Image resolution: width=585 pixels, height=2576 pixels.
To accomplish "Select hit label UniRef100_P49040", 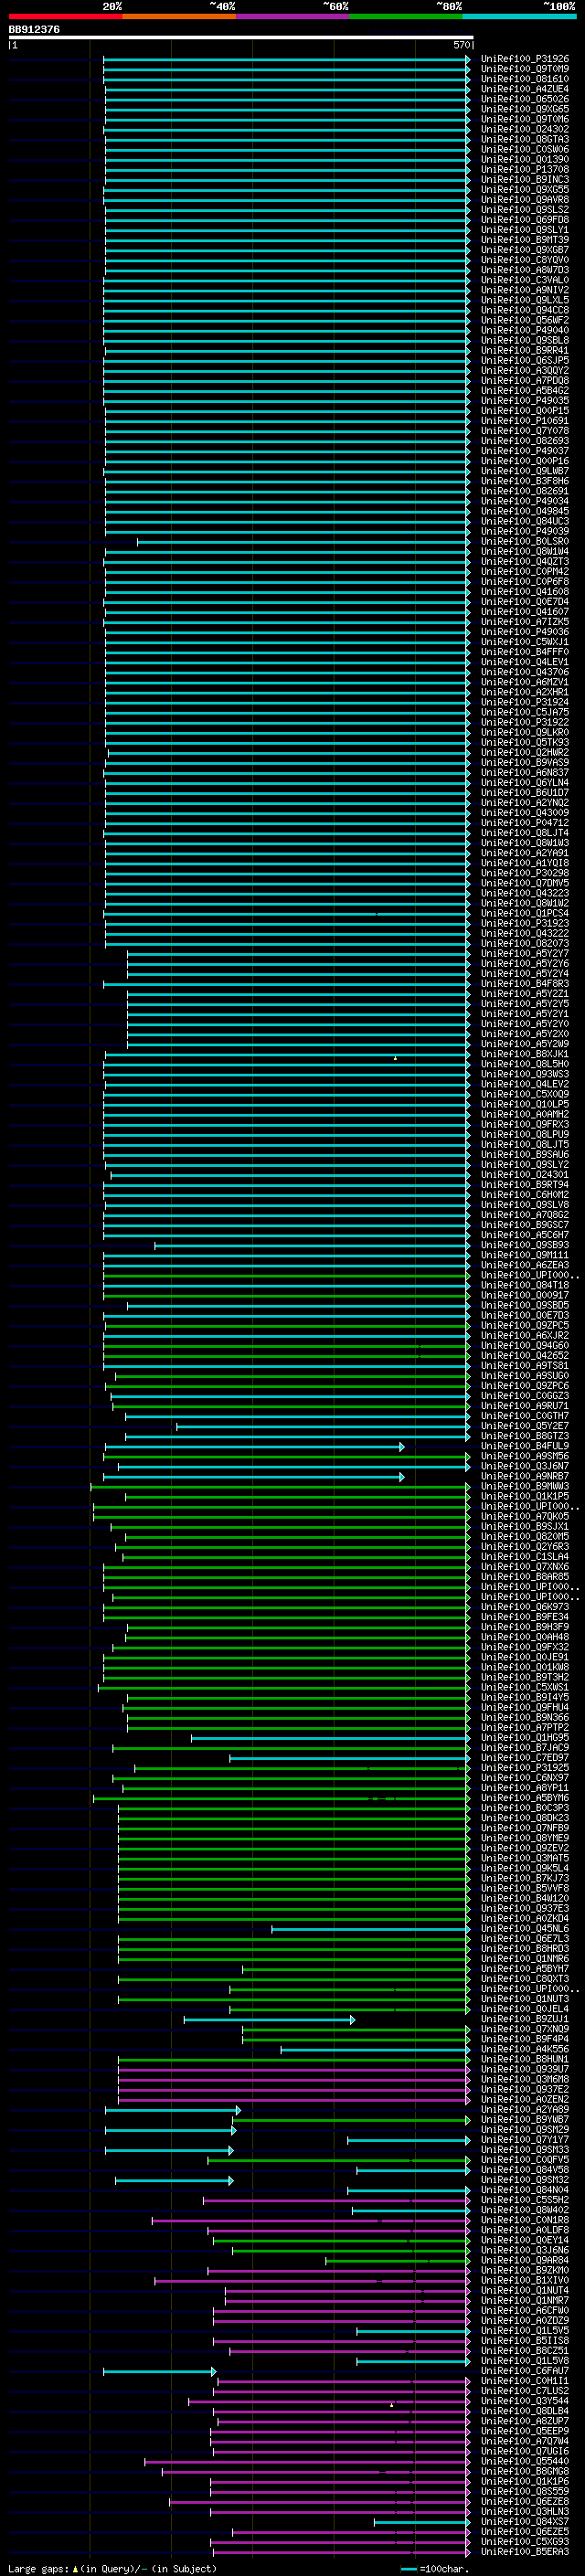I will point(525,330).
